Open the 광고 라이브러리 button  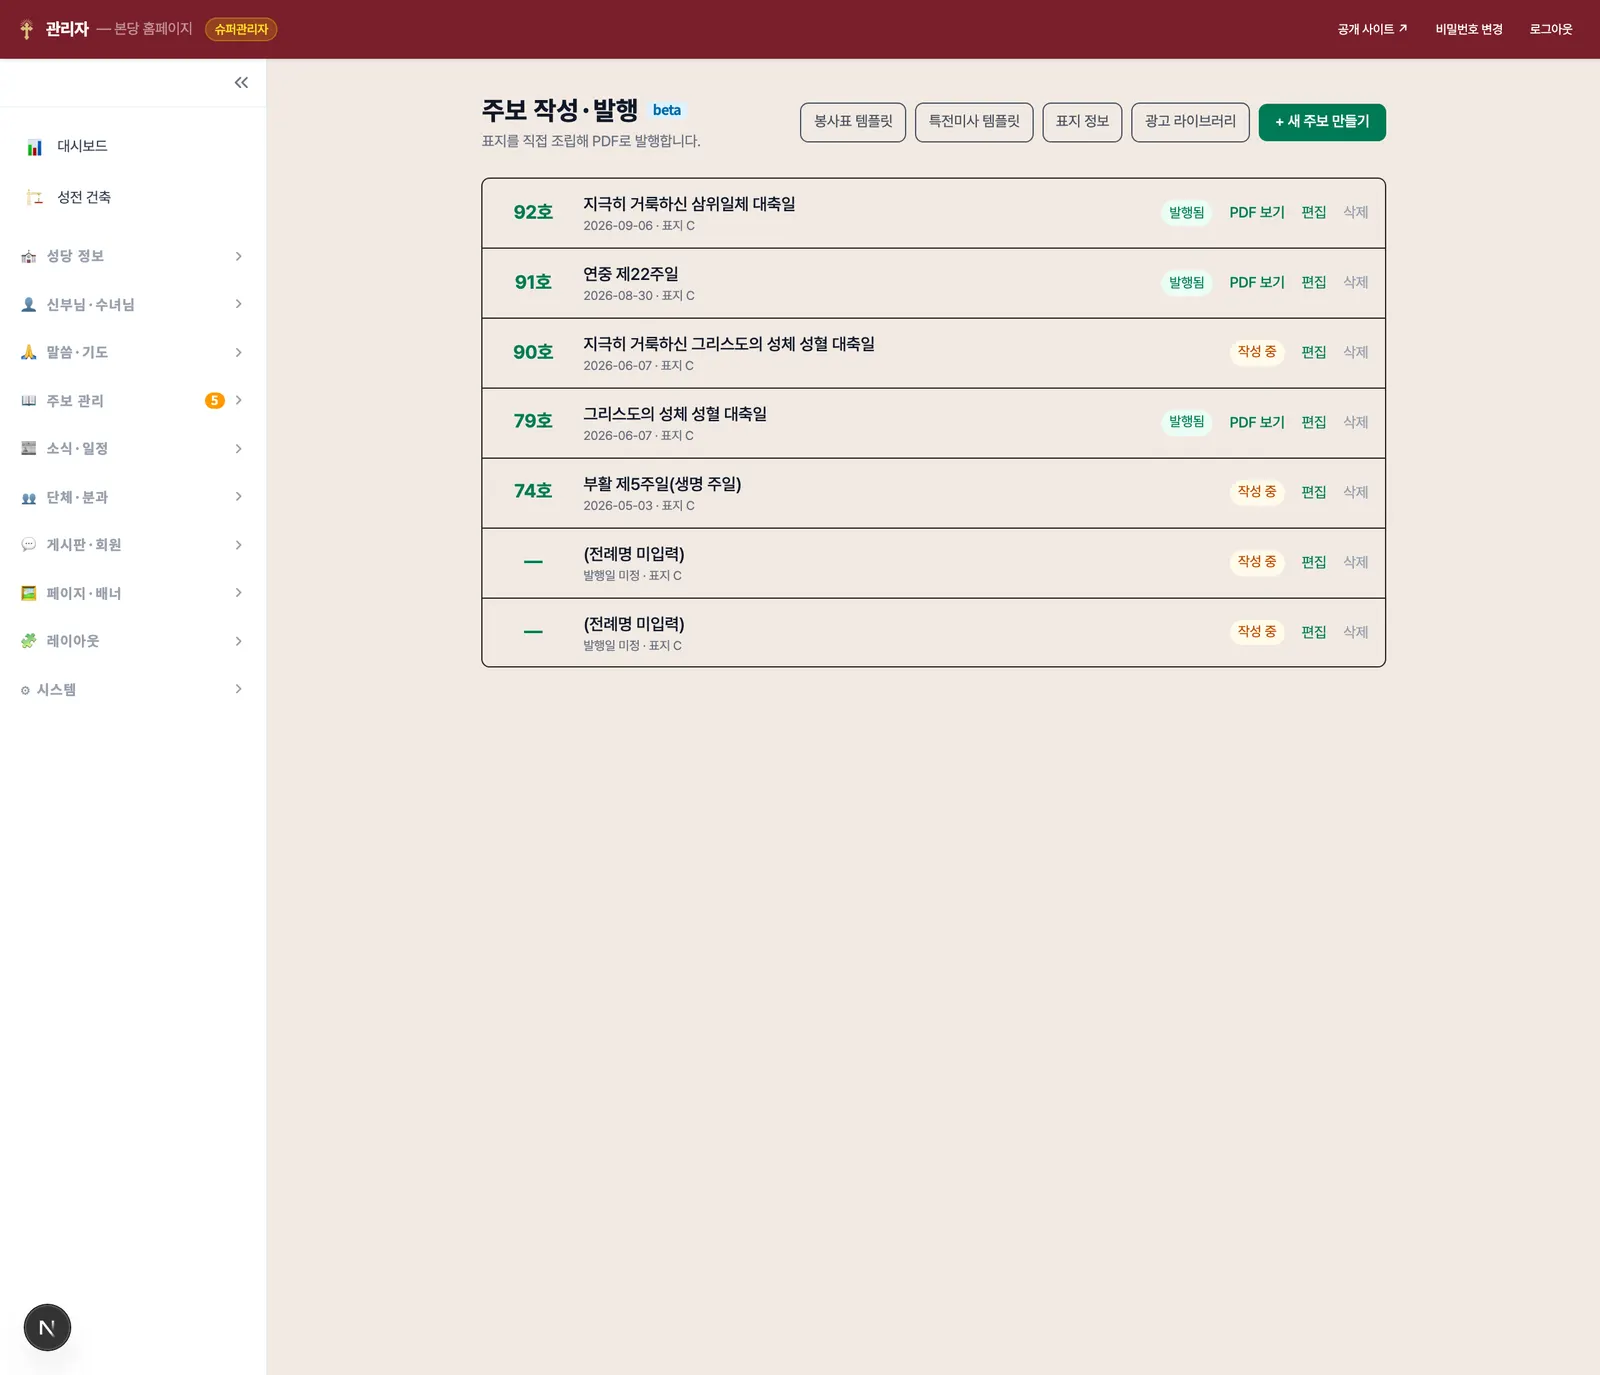point(1190,122)
